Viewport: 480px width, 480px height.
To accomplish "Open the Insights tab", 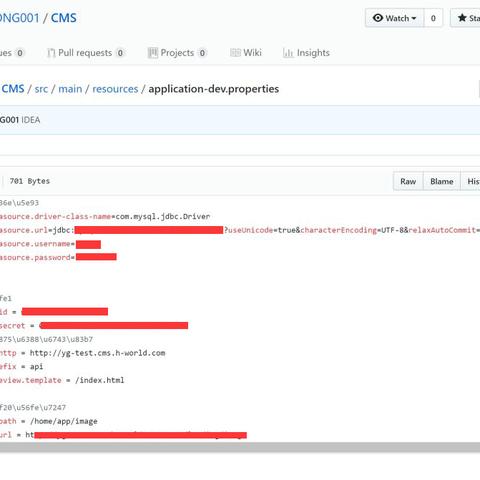I will 306,53.
